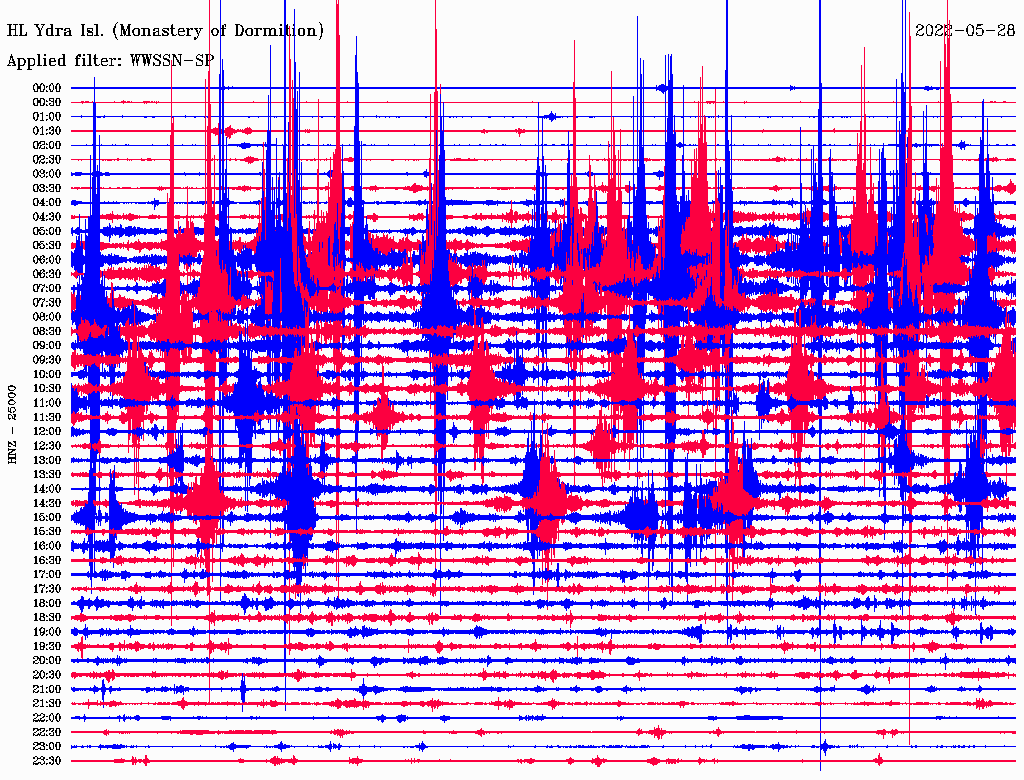The image size is (1024, 780).
Task: Pick the 18:00 time label
Action: [x=47, y=604]
